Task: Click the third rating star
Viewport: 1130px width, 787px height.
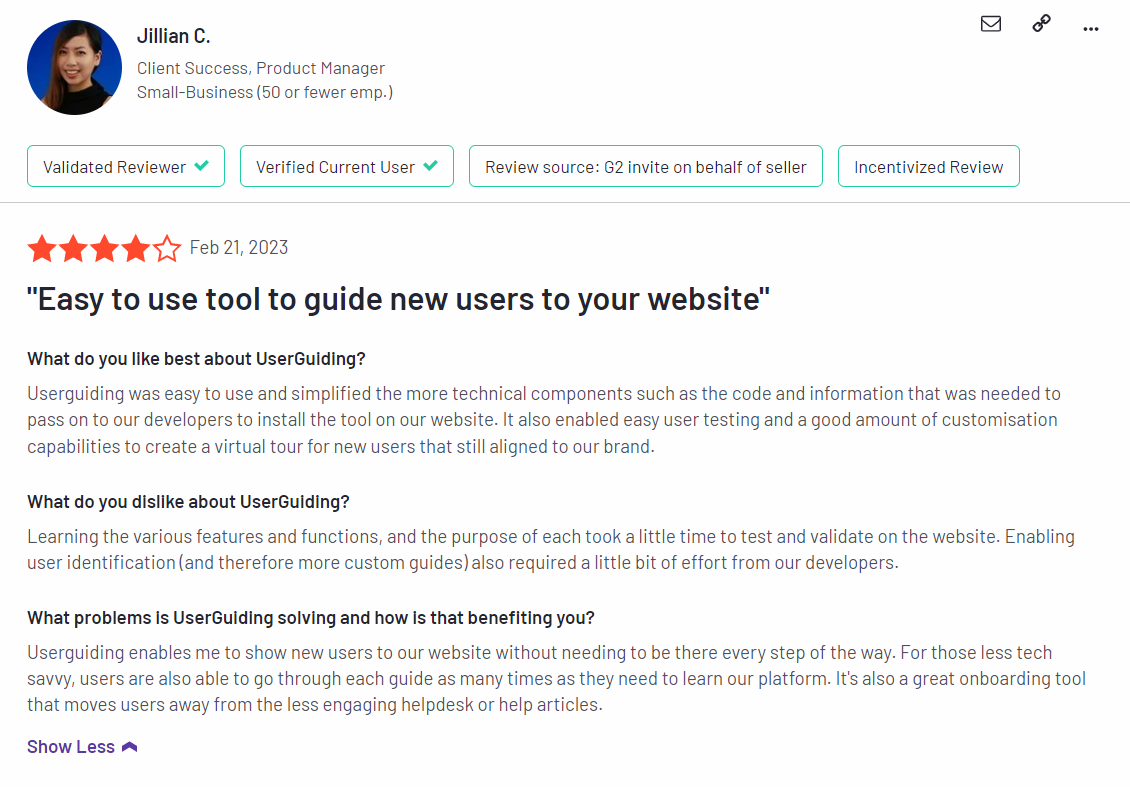Action: pos(104,248)
